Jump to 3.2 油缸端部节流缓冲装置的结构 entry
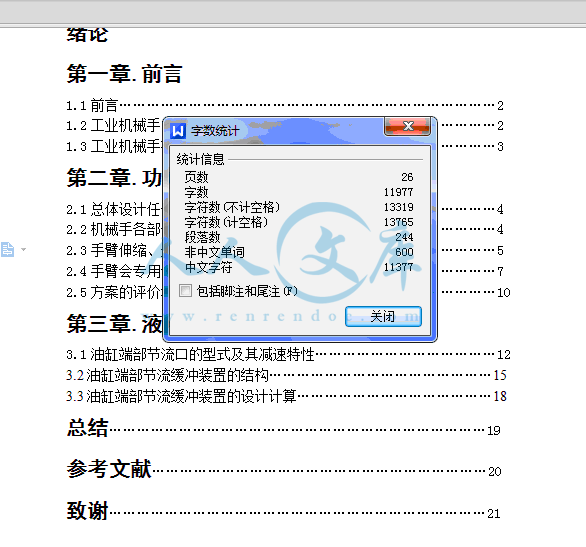The width and height of the screenshot is (586, 547). [x=286, y=375]
